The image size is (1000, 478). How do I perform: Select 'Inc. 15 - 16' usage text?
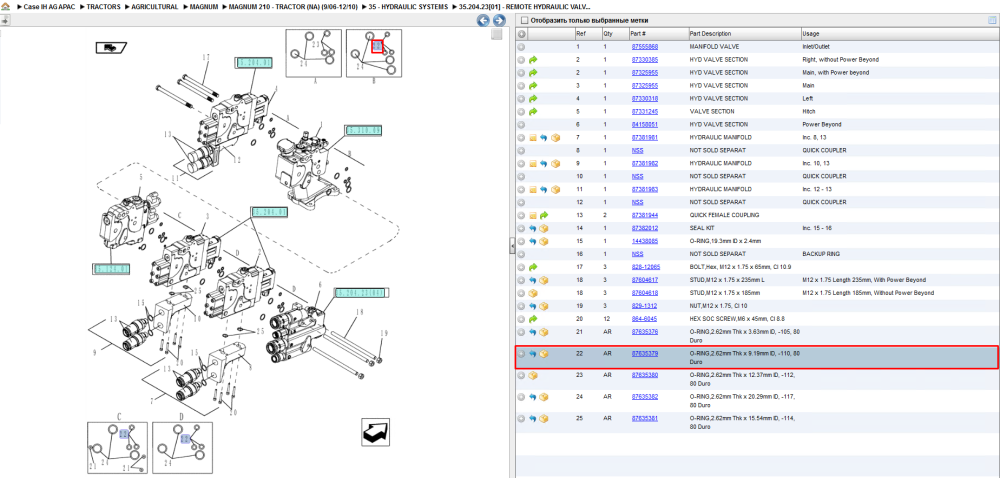click(818, 228)
